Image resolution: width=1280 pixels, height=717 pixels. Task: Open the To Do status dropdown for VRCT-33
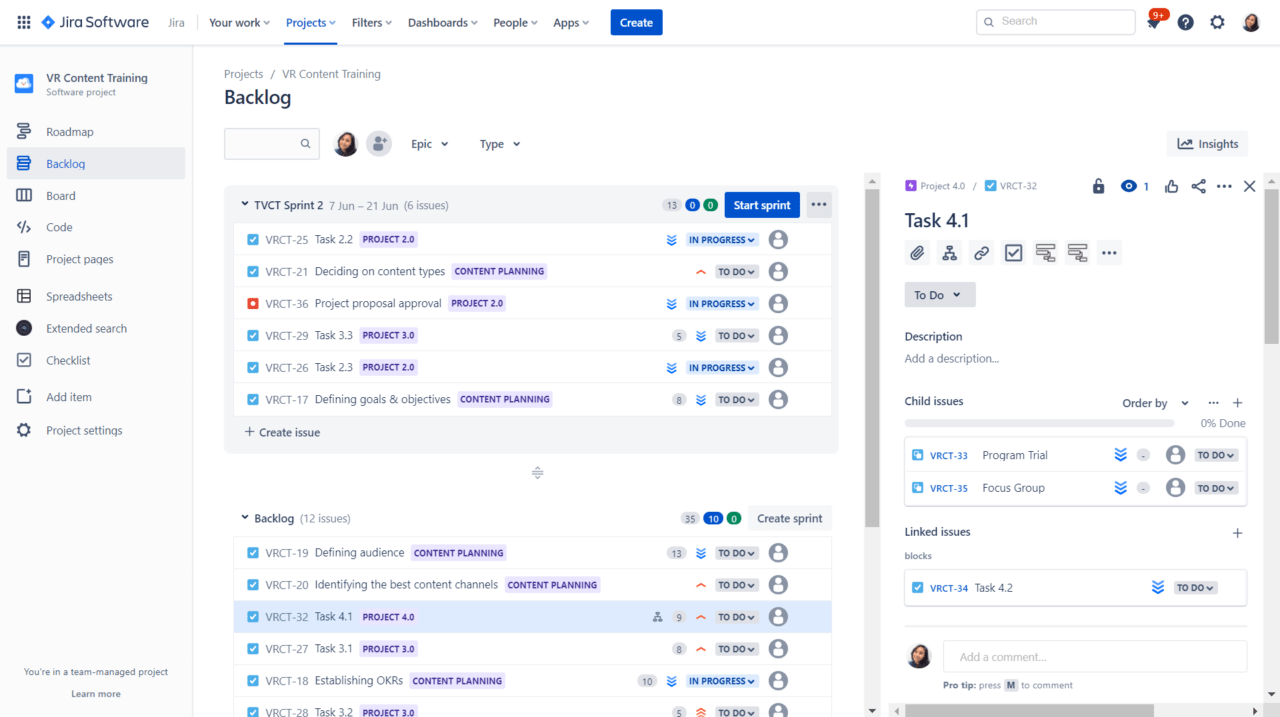point(1215,454)
